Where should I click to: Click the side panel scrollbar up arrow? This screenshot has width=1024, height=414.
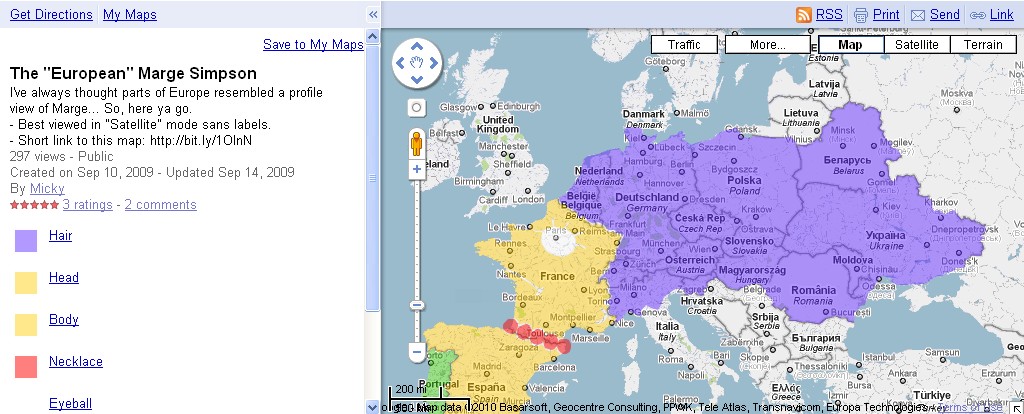[372, 36]
